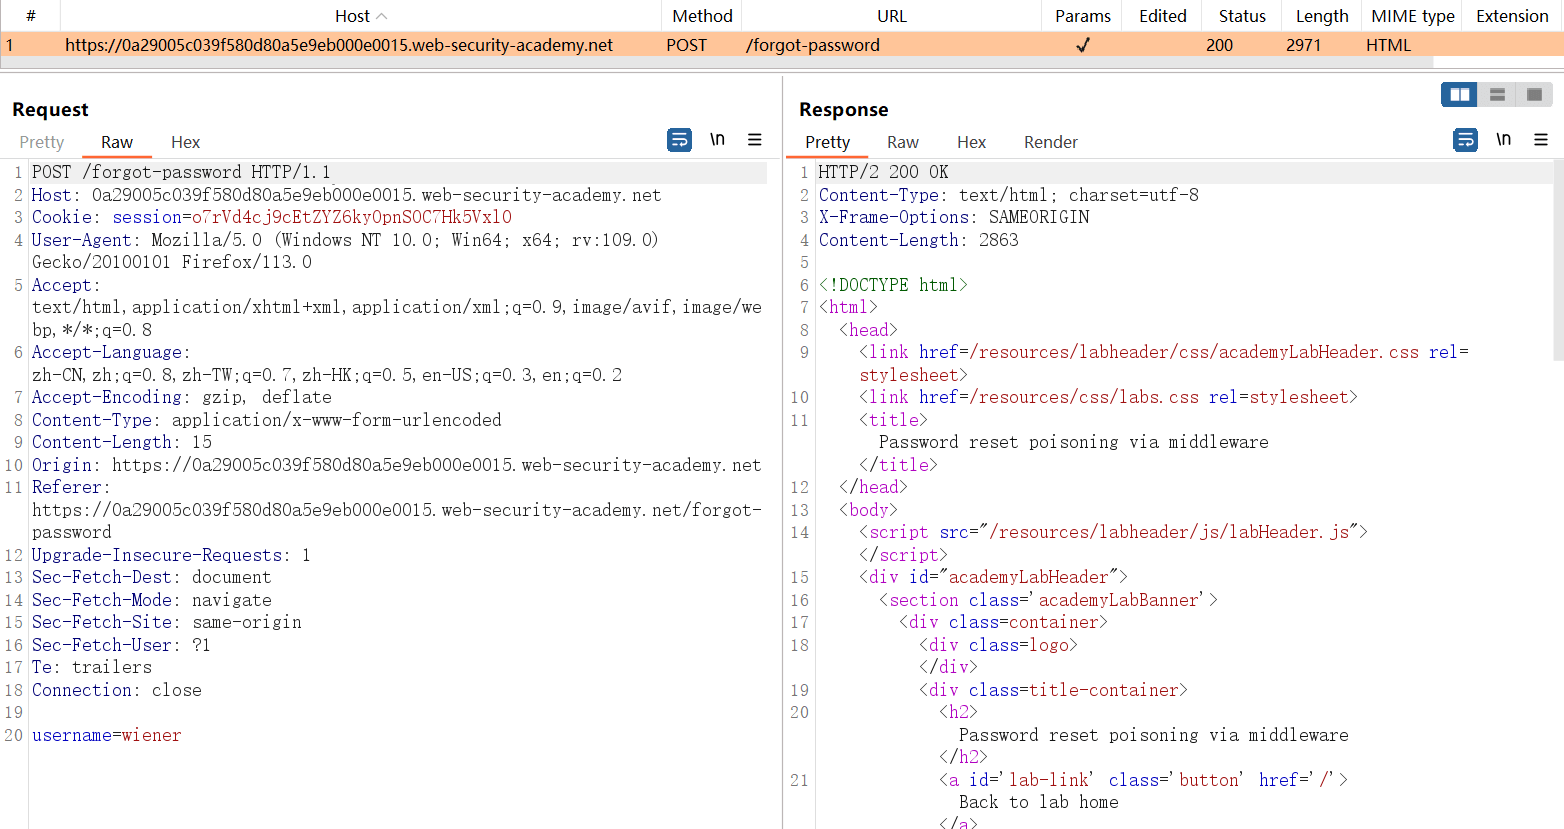Viewport: 1564px width, 829px height.
Task: Select the stacked vertical layout icon
Action: click(x=1497, y=95)
